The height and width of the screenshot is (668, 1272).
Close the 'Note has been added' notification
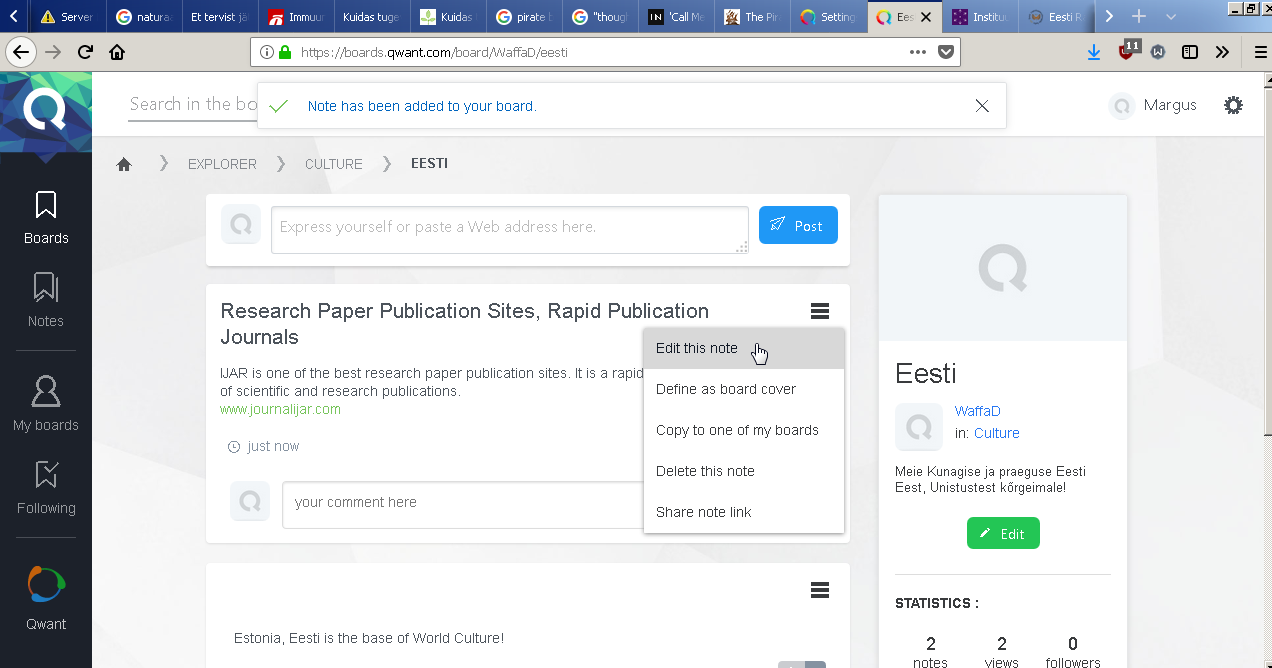point(982,106)
